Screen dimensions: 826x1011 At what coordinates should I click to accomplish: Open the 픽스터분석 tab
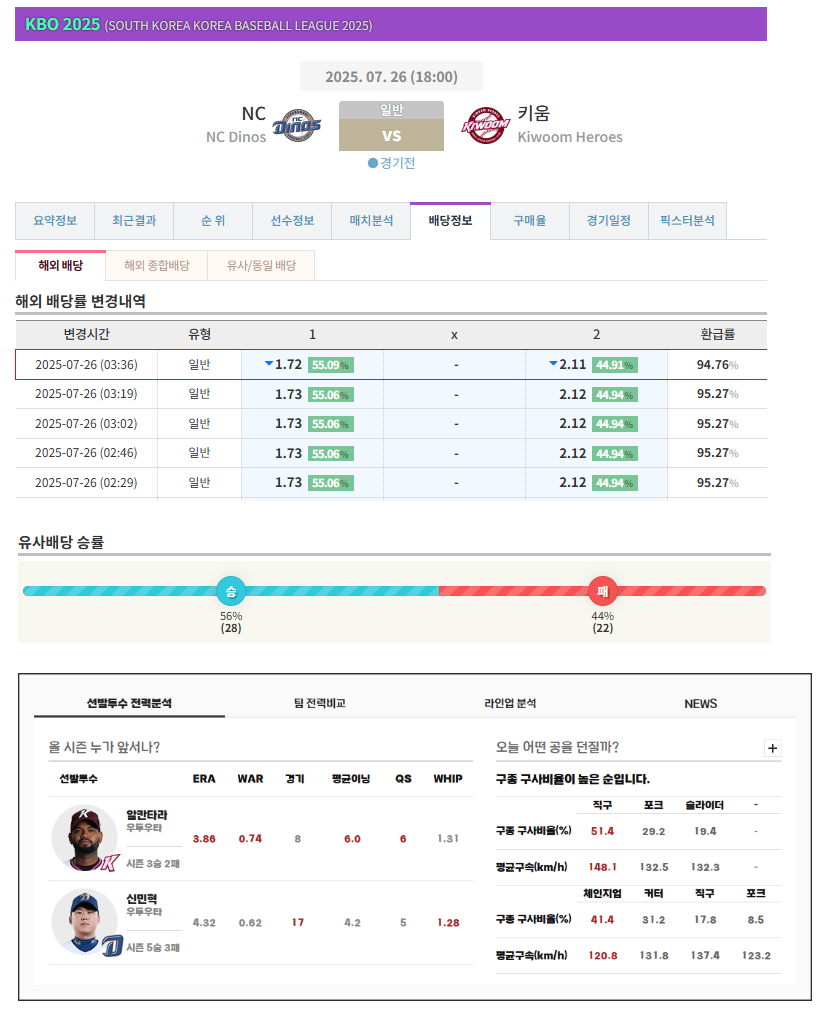(687, 221)
